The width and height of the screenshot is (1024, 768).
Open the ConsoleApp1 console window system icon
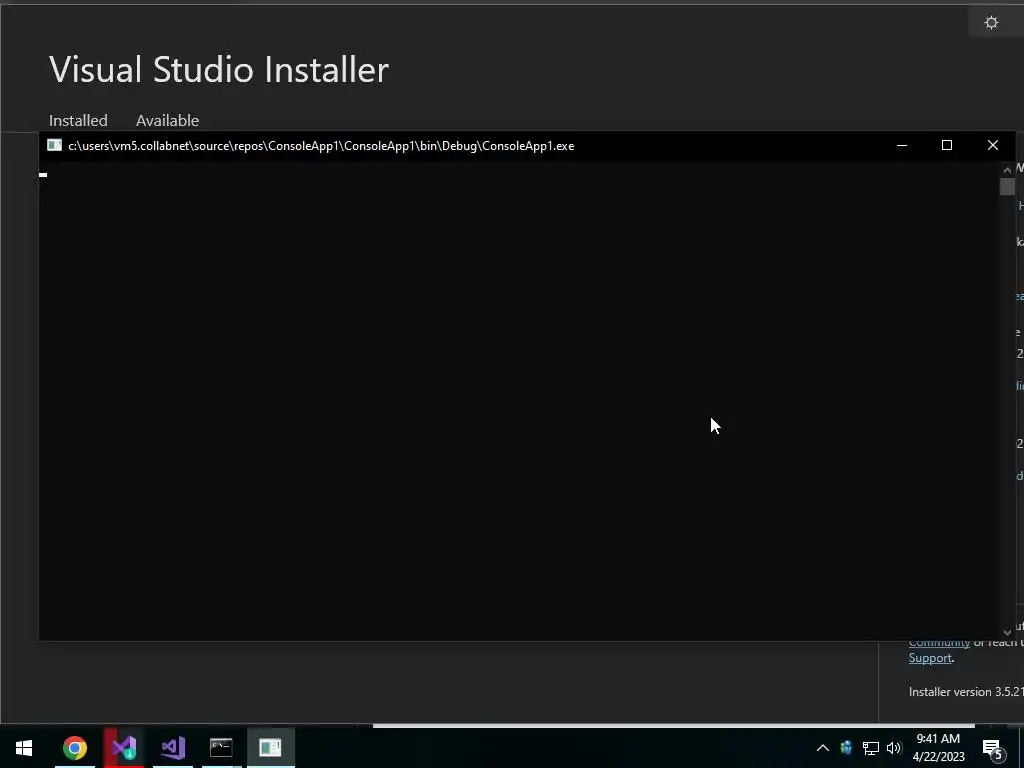[x=54, y=146]
